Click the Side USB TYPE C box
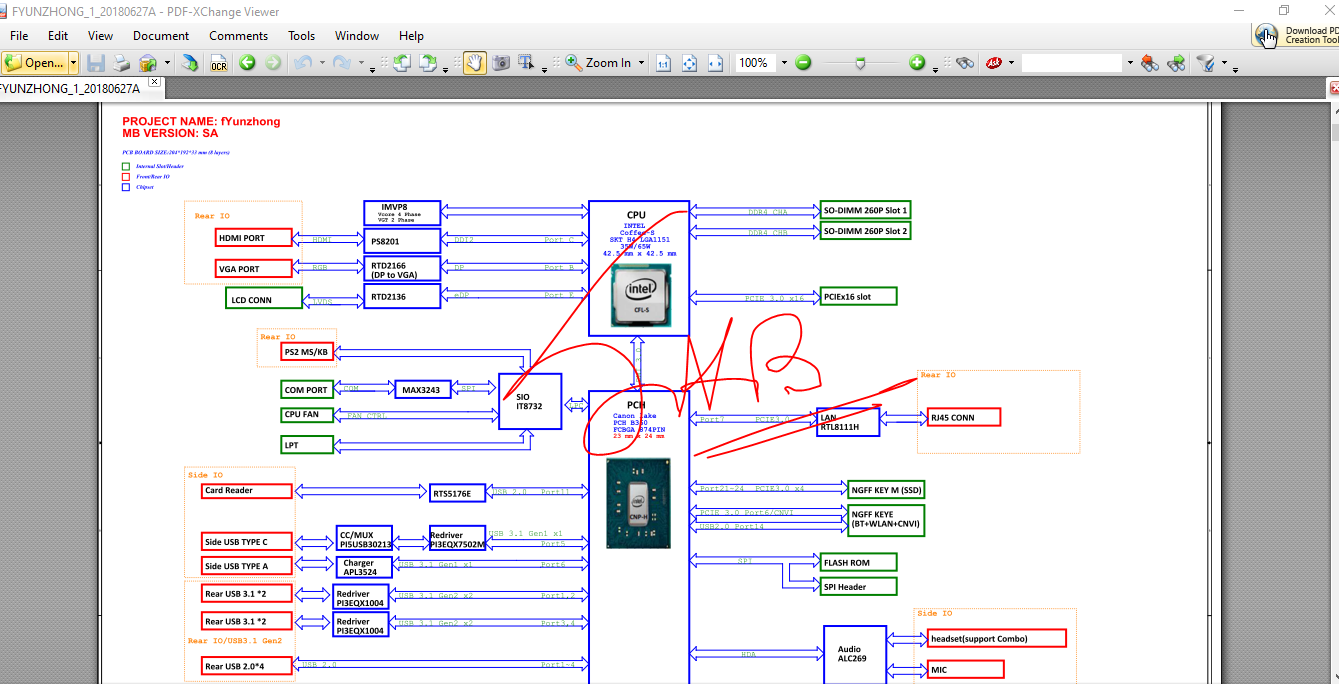 248,541
